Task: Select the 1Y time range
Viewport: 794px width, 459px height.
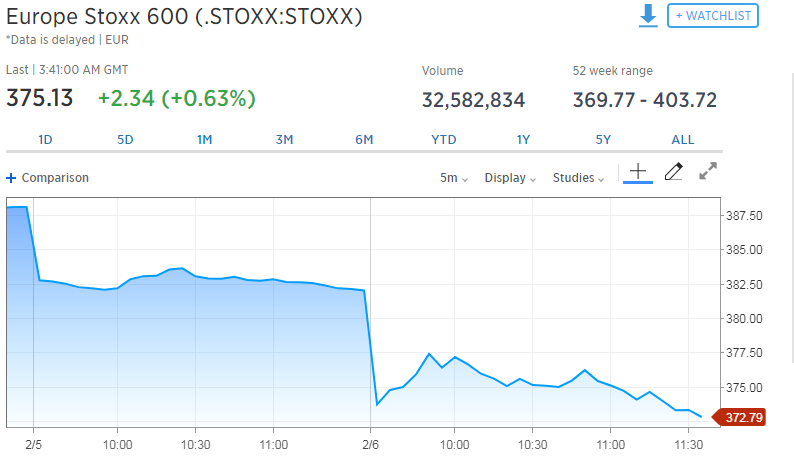Action: [523, 140]
